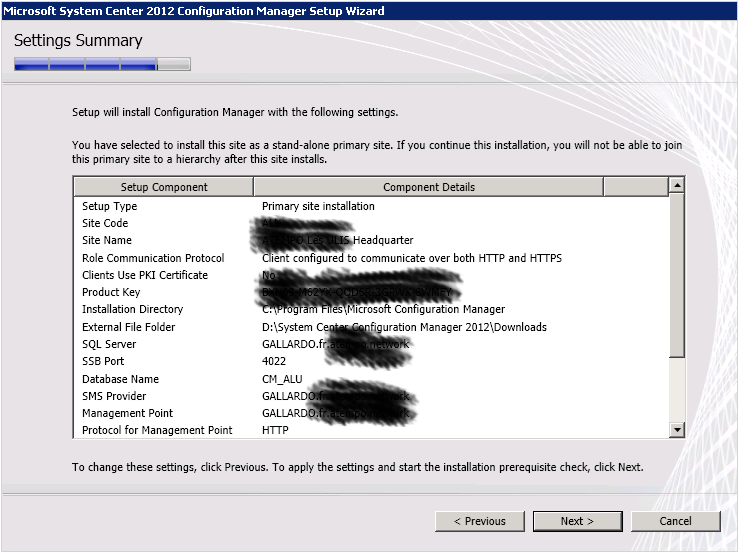Image resolution: width=738 pixels, height=552 pixels.
Task: Select the Role Communication Protocol label
Action: 153,258
